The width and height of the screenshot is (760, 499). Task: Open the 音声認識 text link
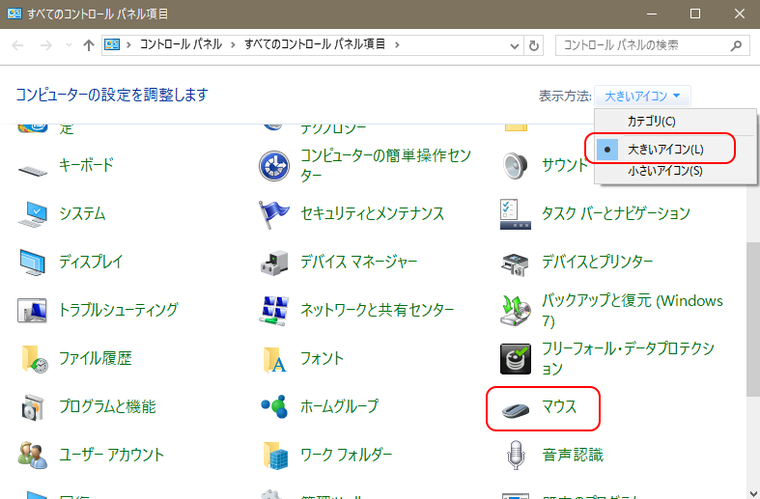(573, 455)
